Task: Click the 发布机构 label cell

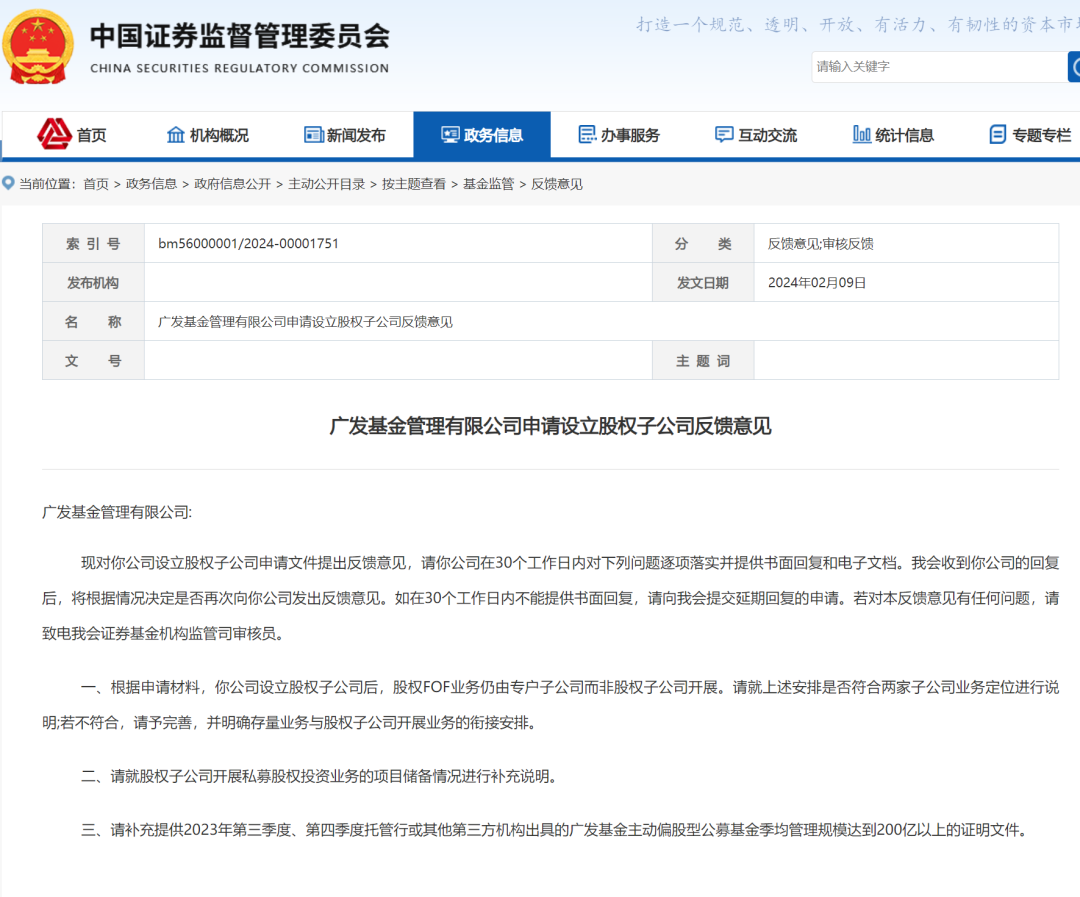Action: pyautogui.click(x=94, y=282)
